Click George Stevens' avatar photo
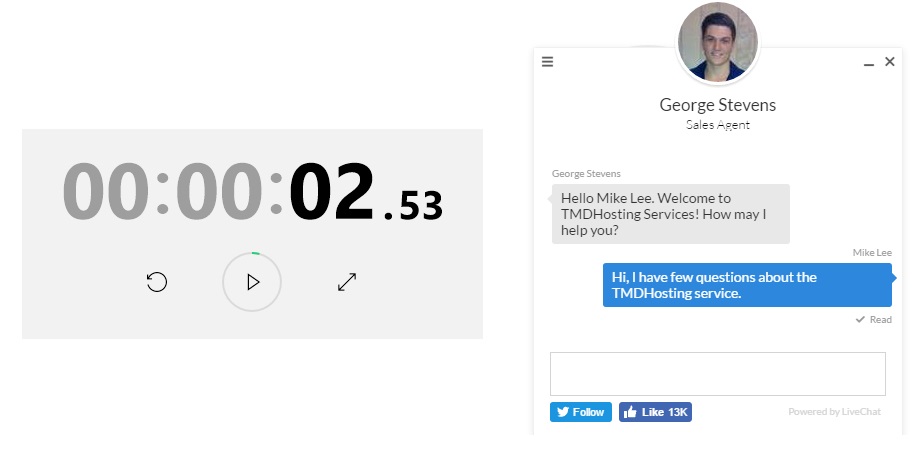 [x=718, y=42]
